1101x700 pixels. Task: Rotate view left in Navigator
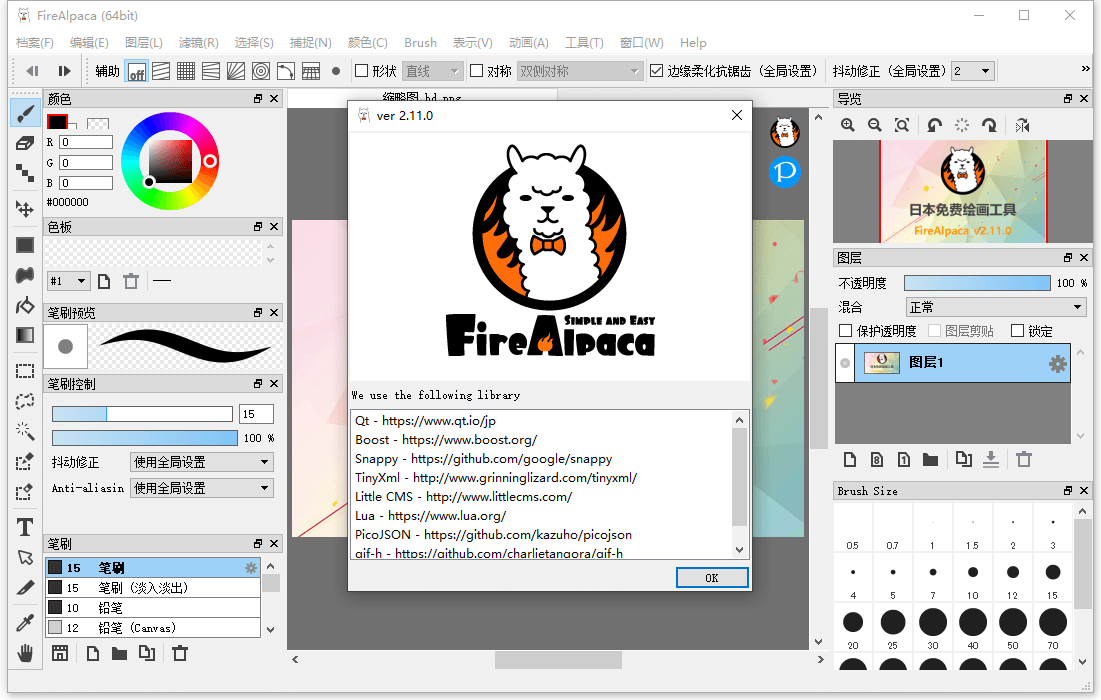934,125
